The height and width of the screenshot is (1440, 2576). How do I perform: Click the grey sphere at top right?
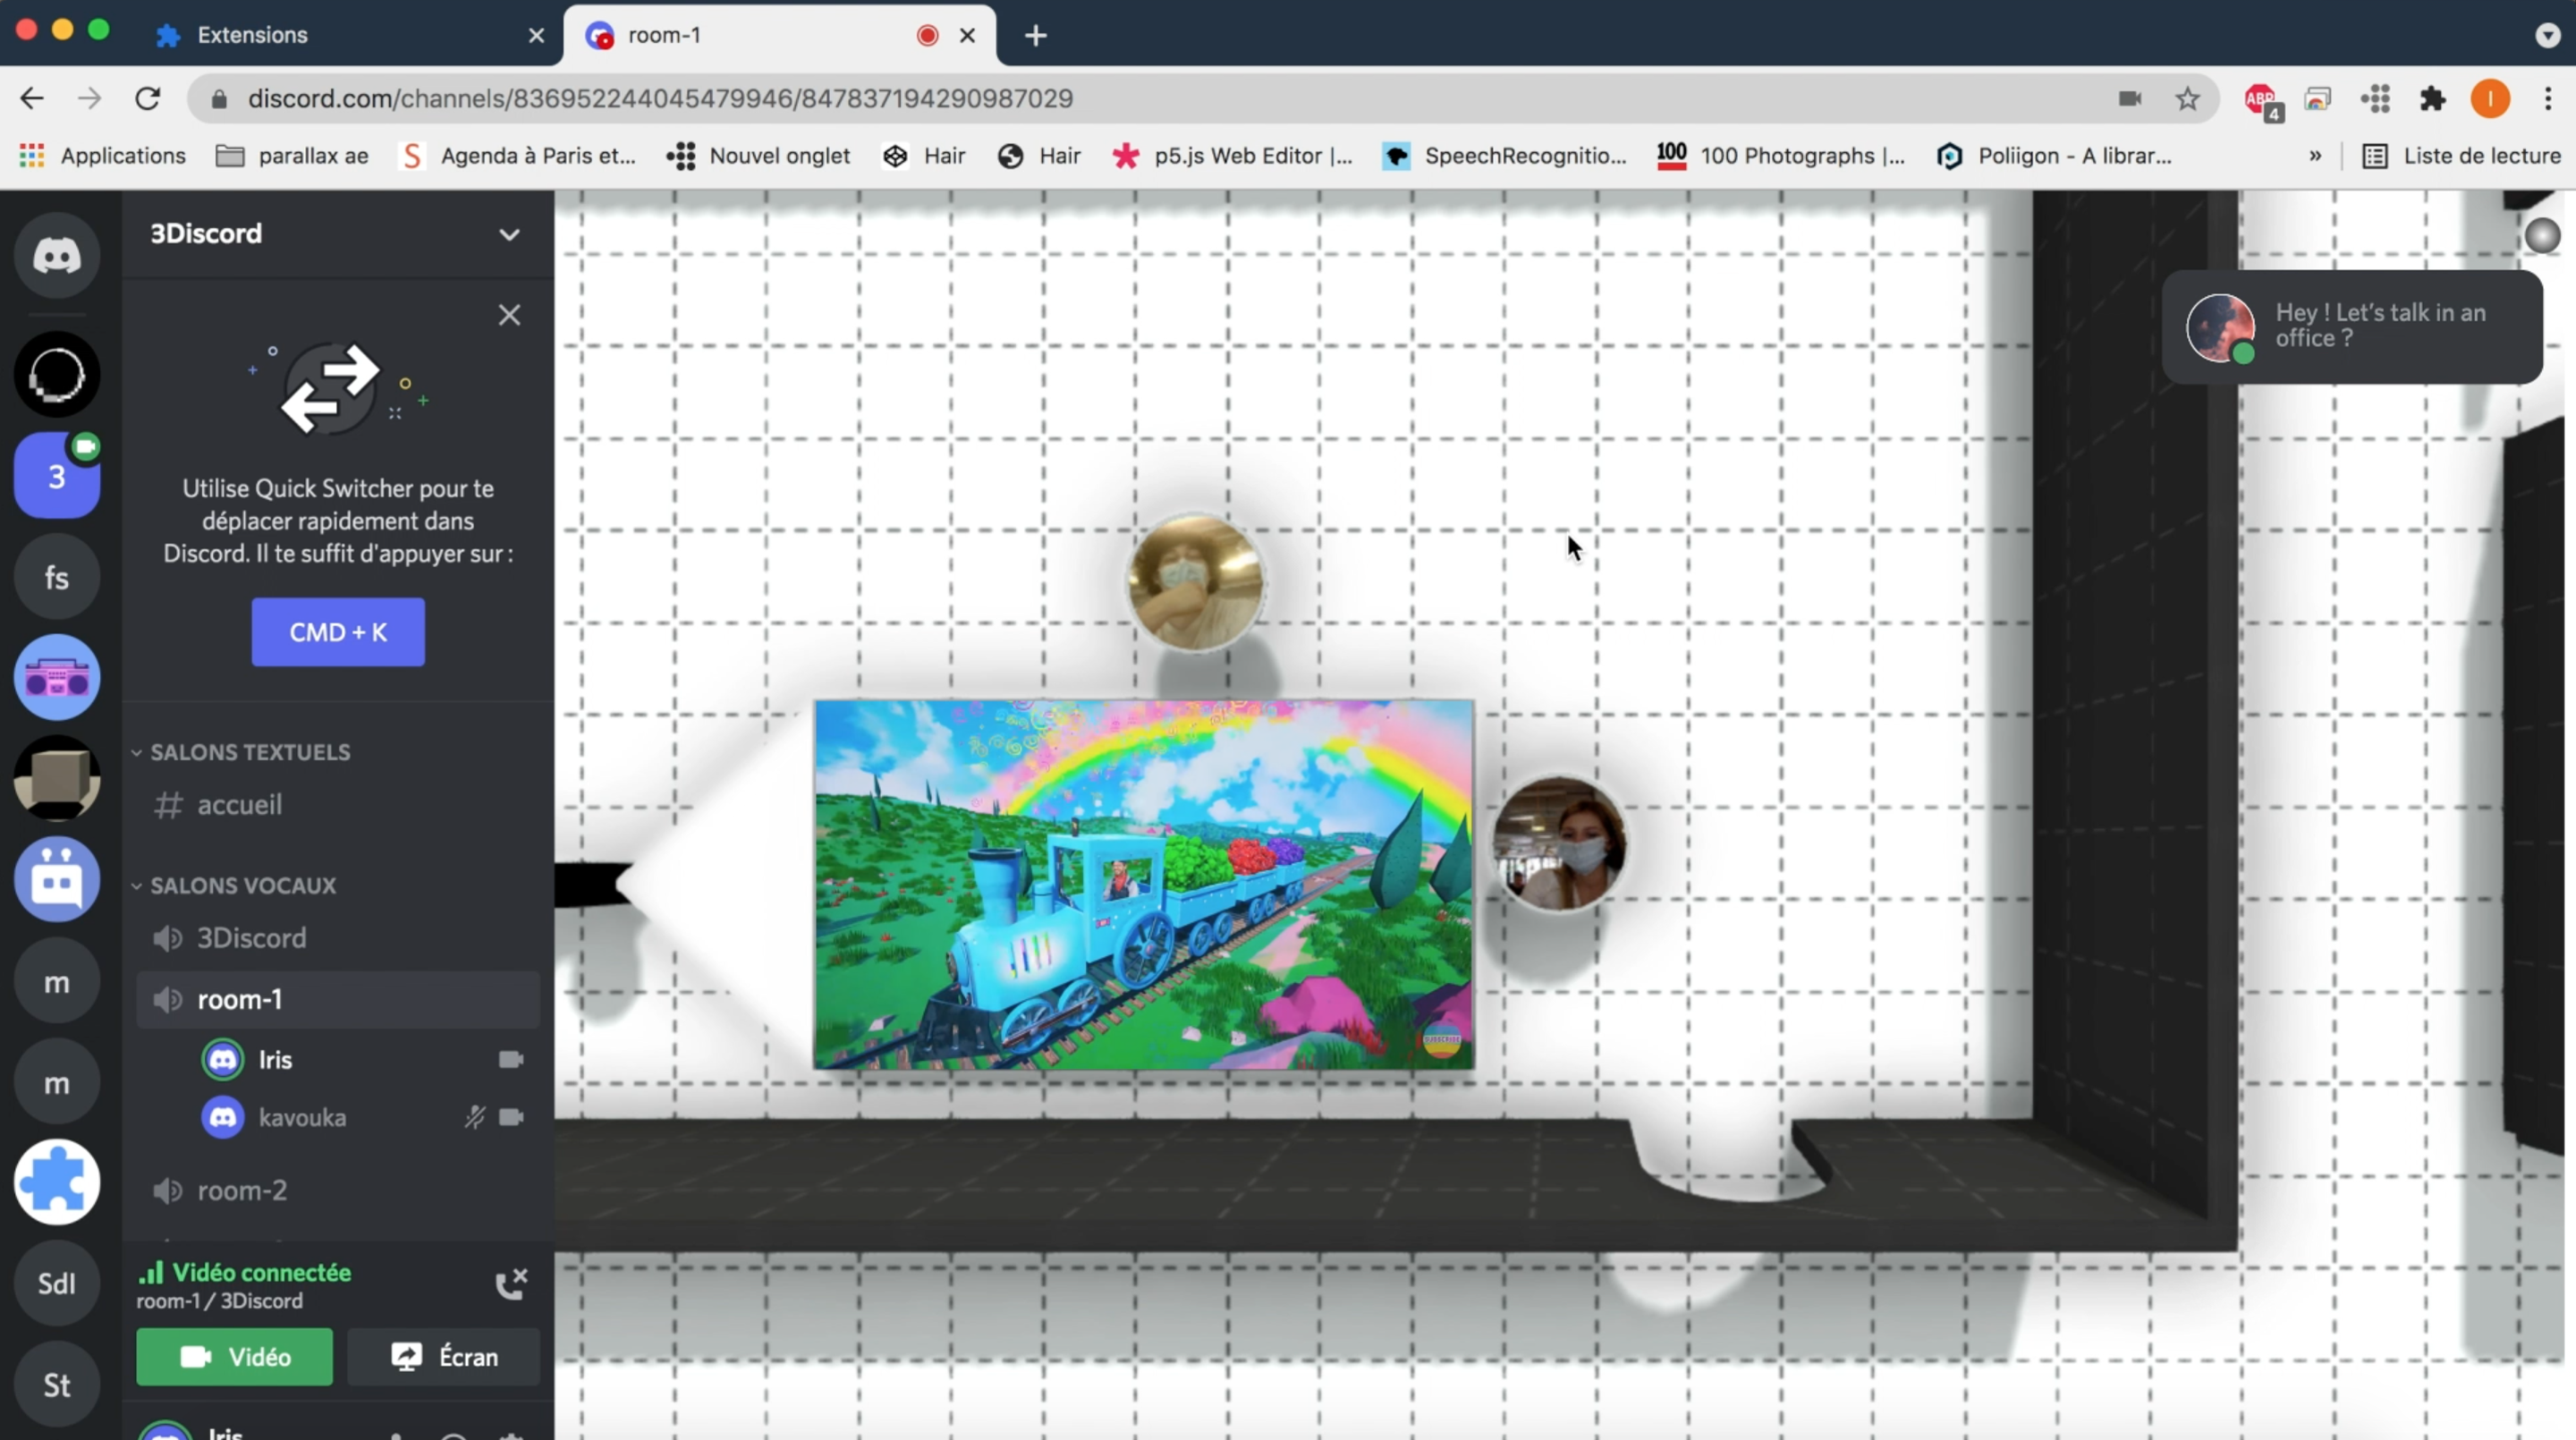2542,236
